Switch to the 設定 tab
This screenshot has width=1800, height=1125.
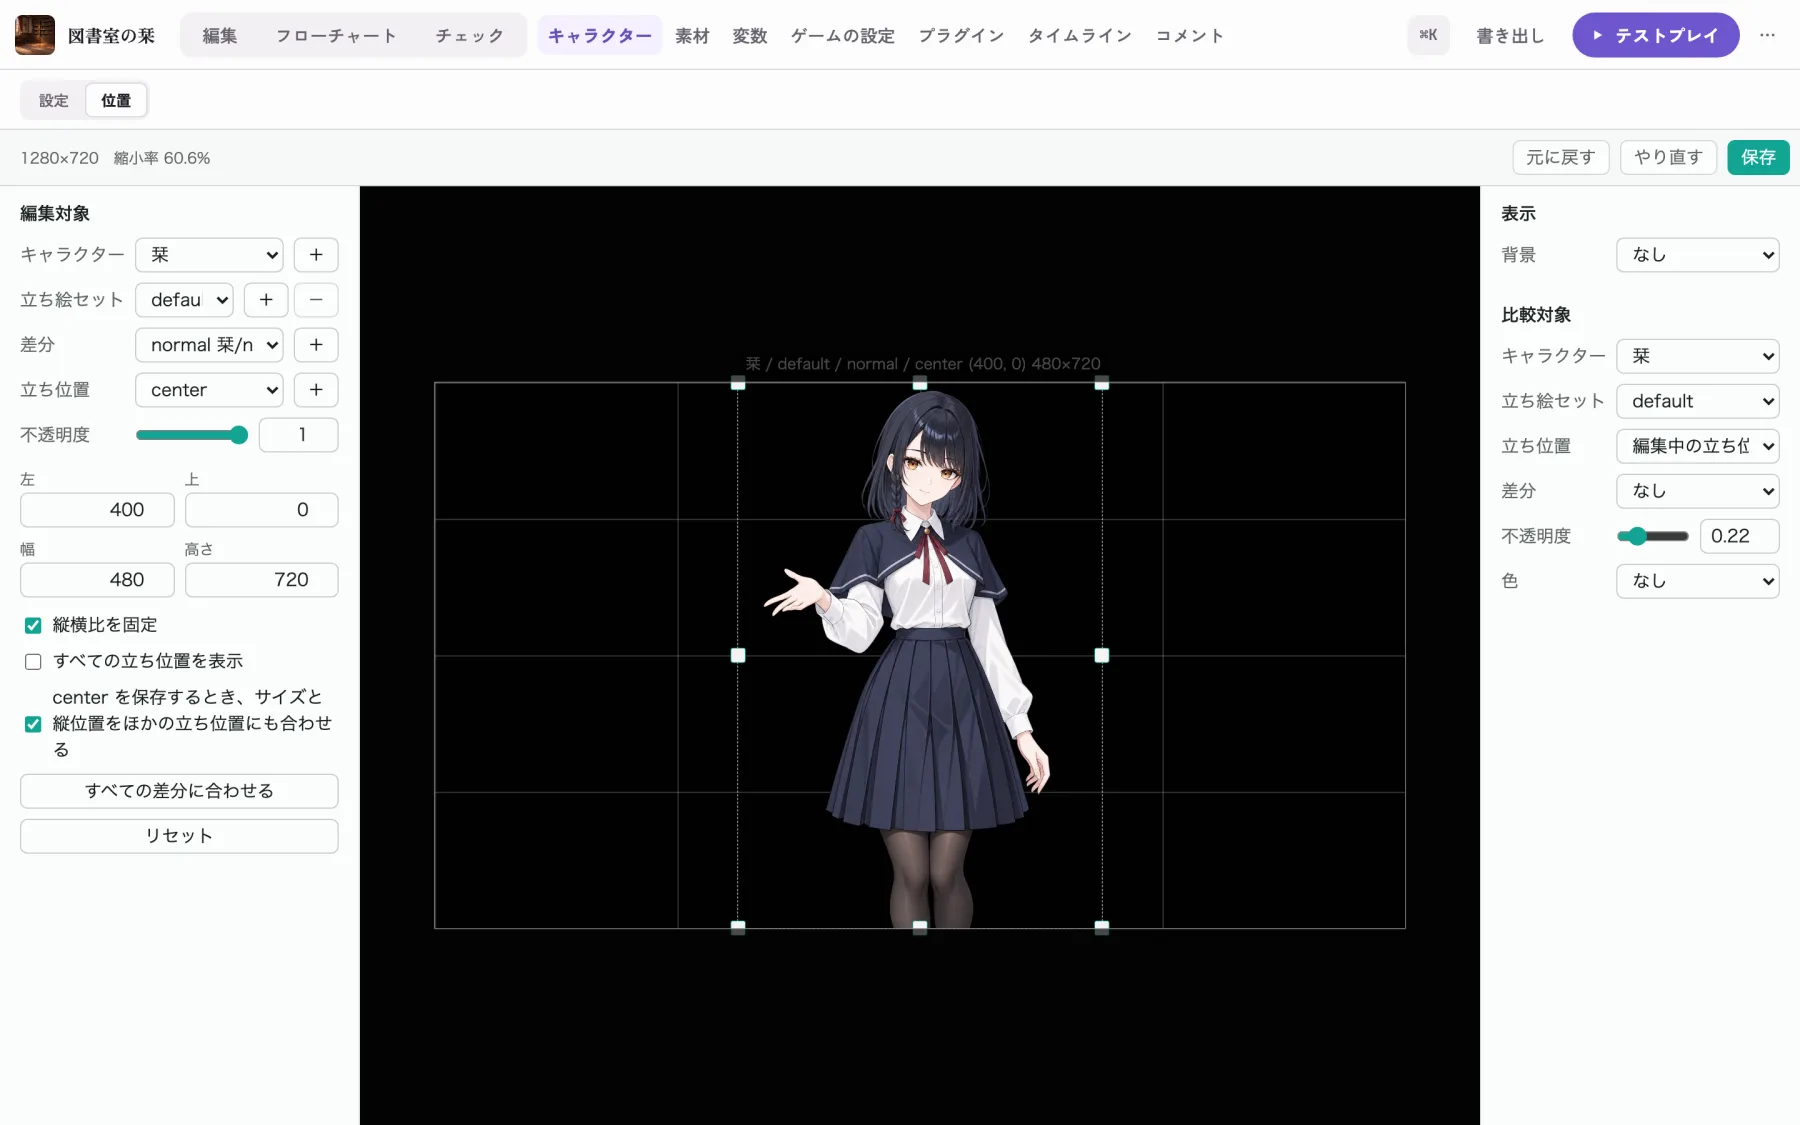(x=54, y=101)
